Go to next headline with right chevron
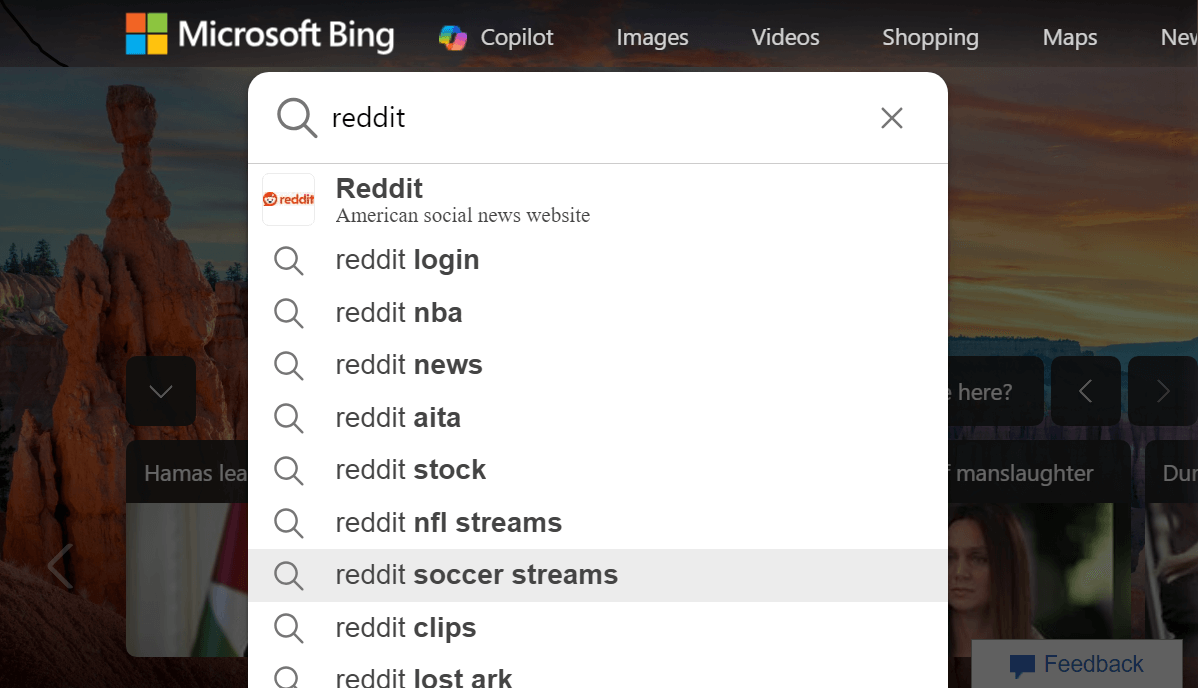1198x688 pixels. pos(1162,391)
